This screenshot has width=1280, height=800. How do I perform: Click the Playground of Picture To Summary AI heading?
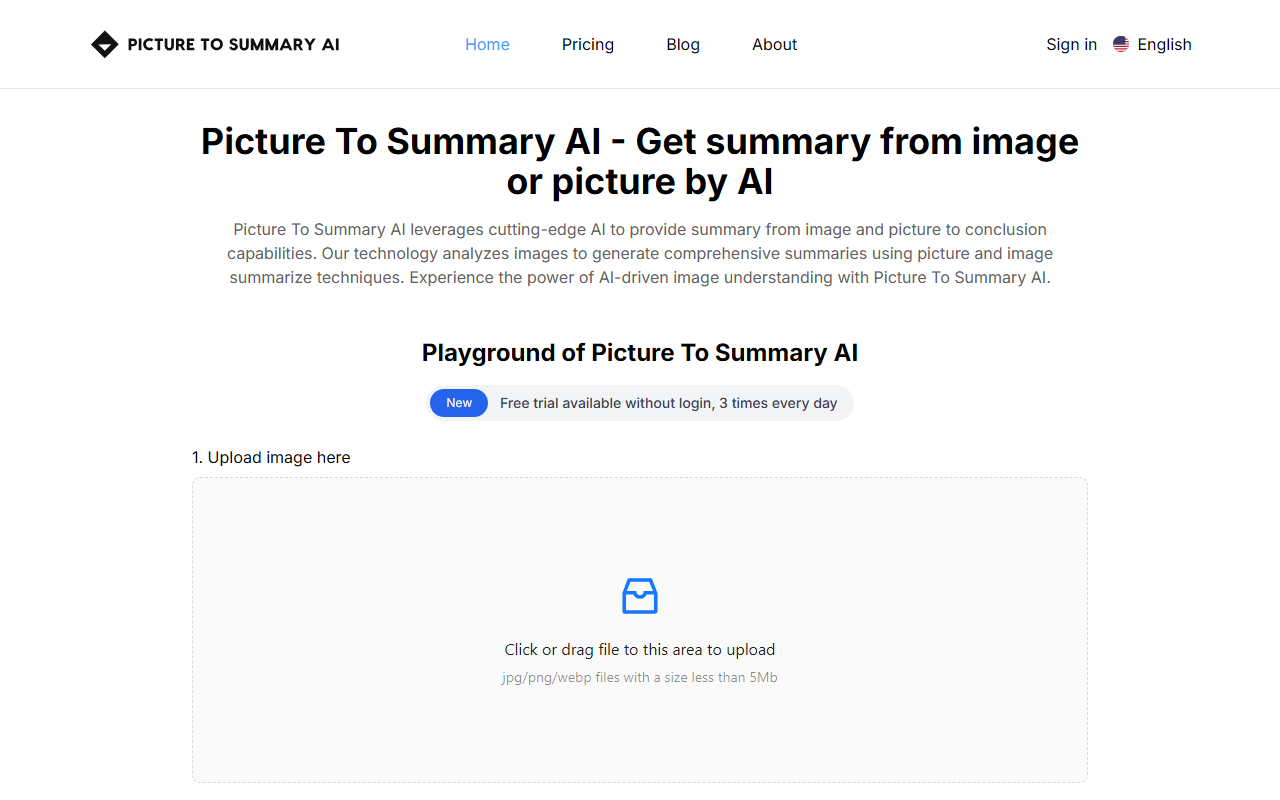[x=640, y=353]
